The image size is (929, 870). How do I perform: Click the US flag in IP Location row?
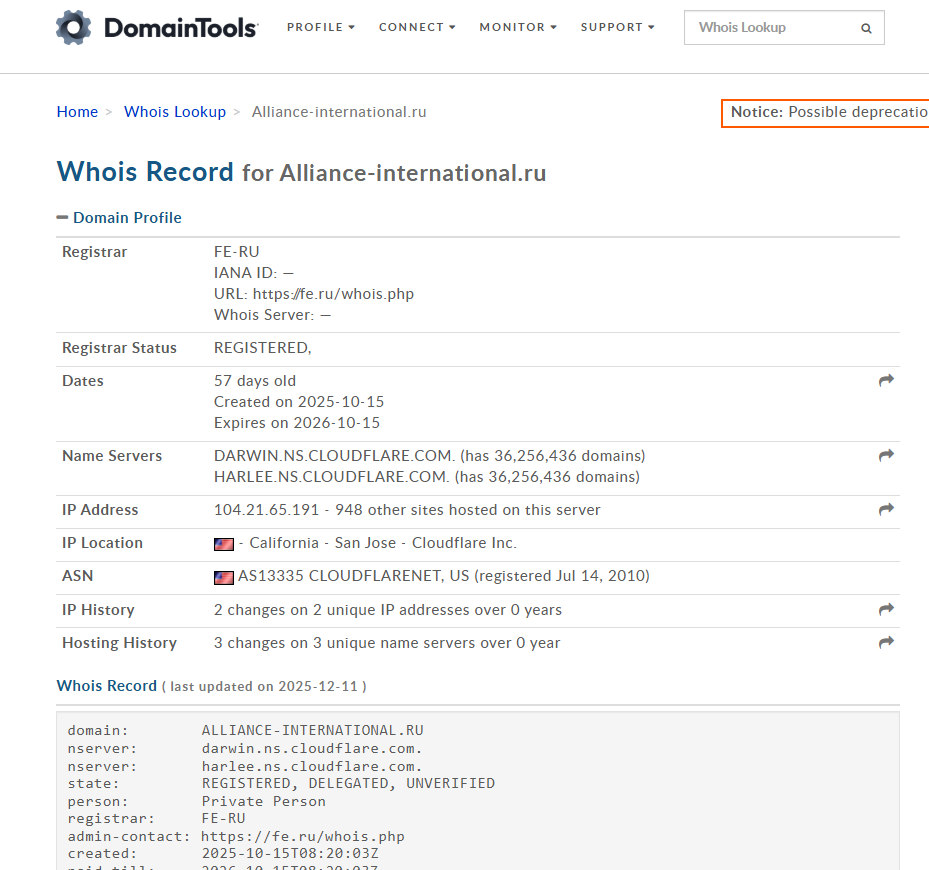click(224, 544)
